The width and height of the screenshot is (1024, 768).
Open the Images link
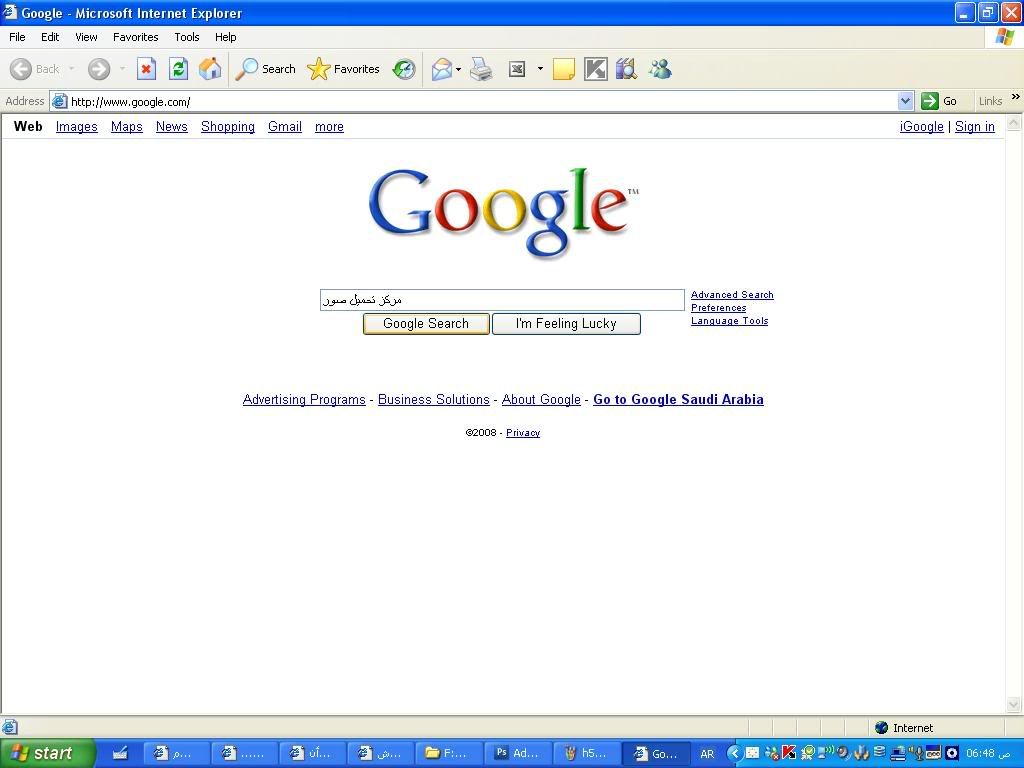76,127
